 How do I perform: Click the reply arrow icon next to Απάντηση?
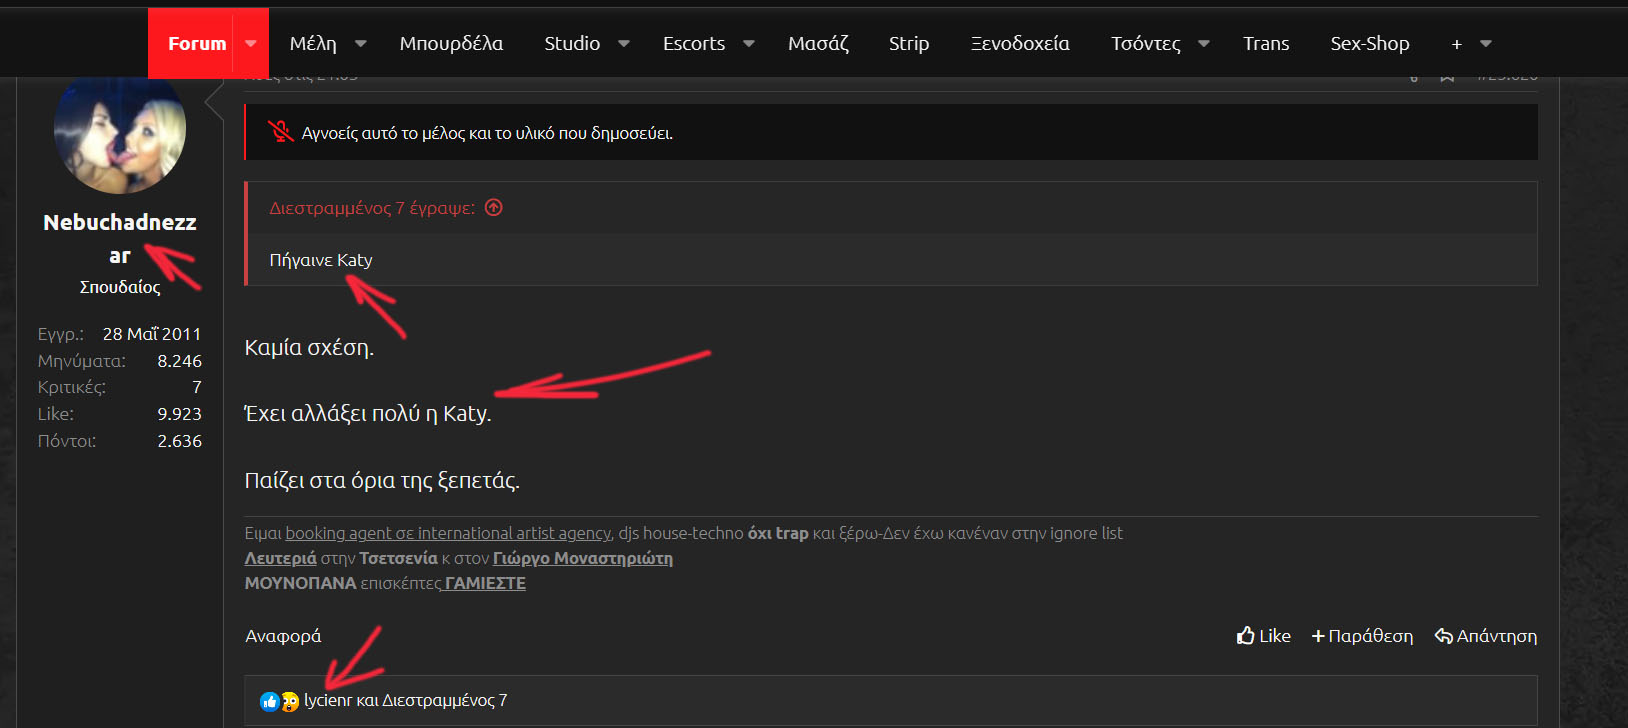[1443, 636]
